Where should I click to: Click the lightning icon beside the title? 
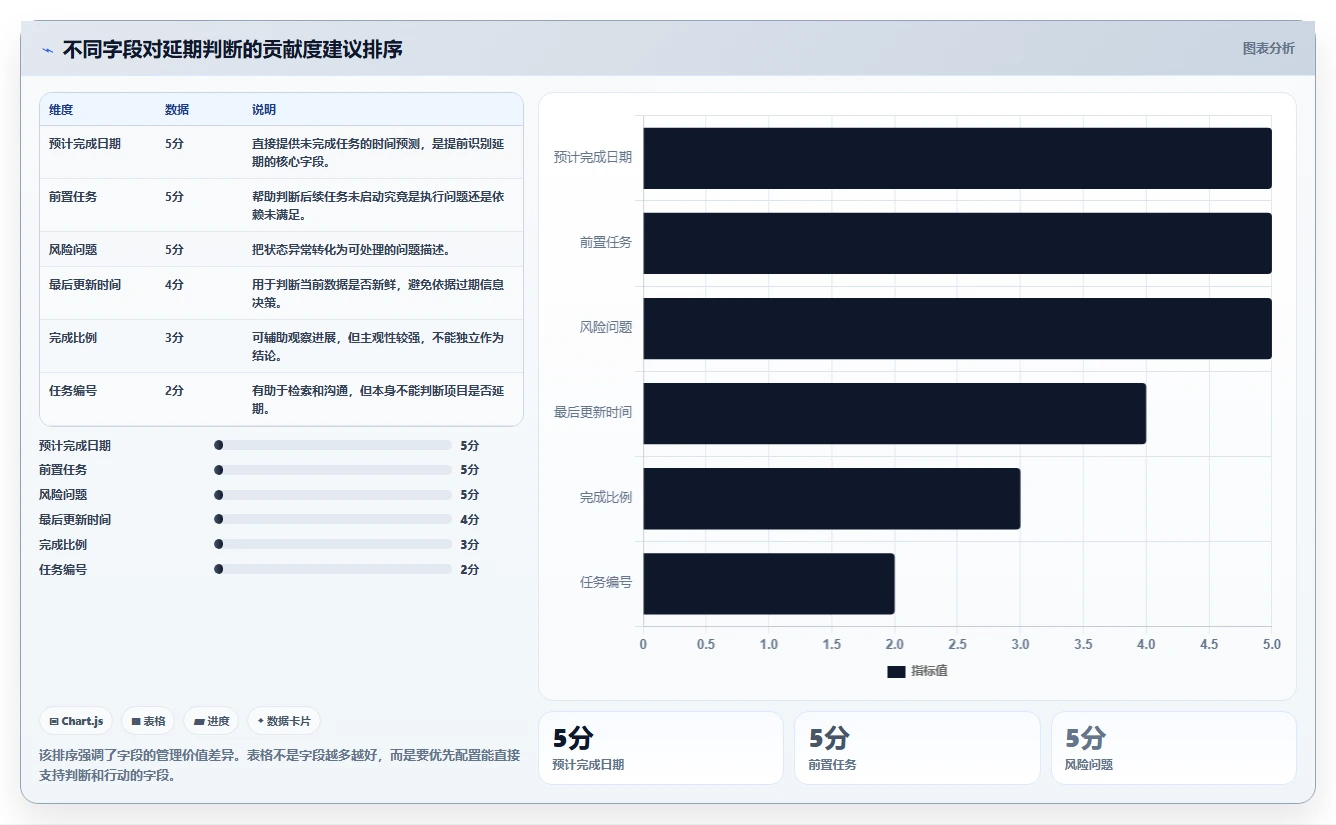47,50
